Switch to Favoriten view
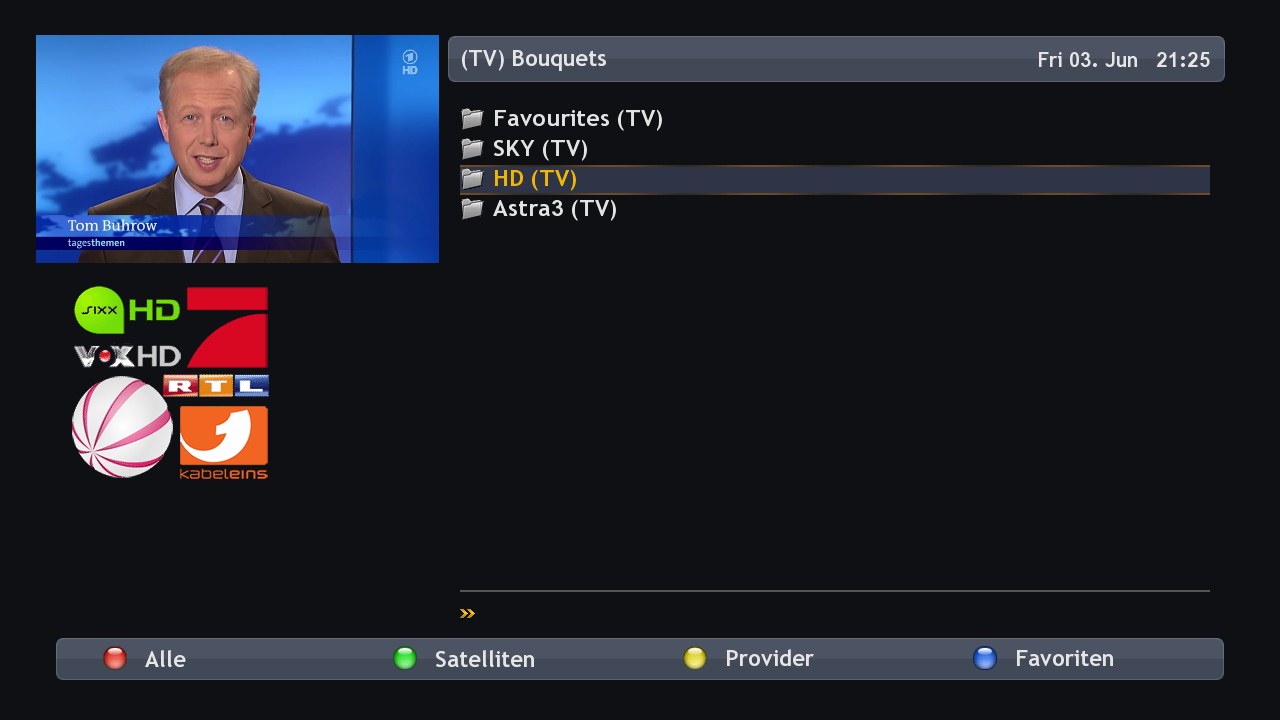Image resolution: width=1280 pixels, height=720 pixels. point(1064,659)
